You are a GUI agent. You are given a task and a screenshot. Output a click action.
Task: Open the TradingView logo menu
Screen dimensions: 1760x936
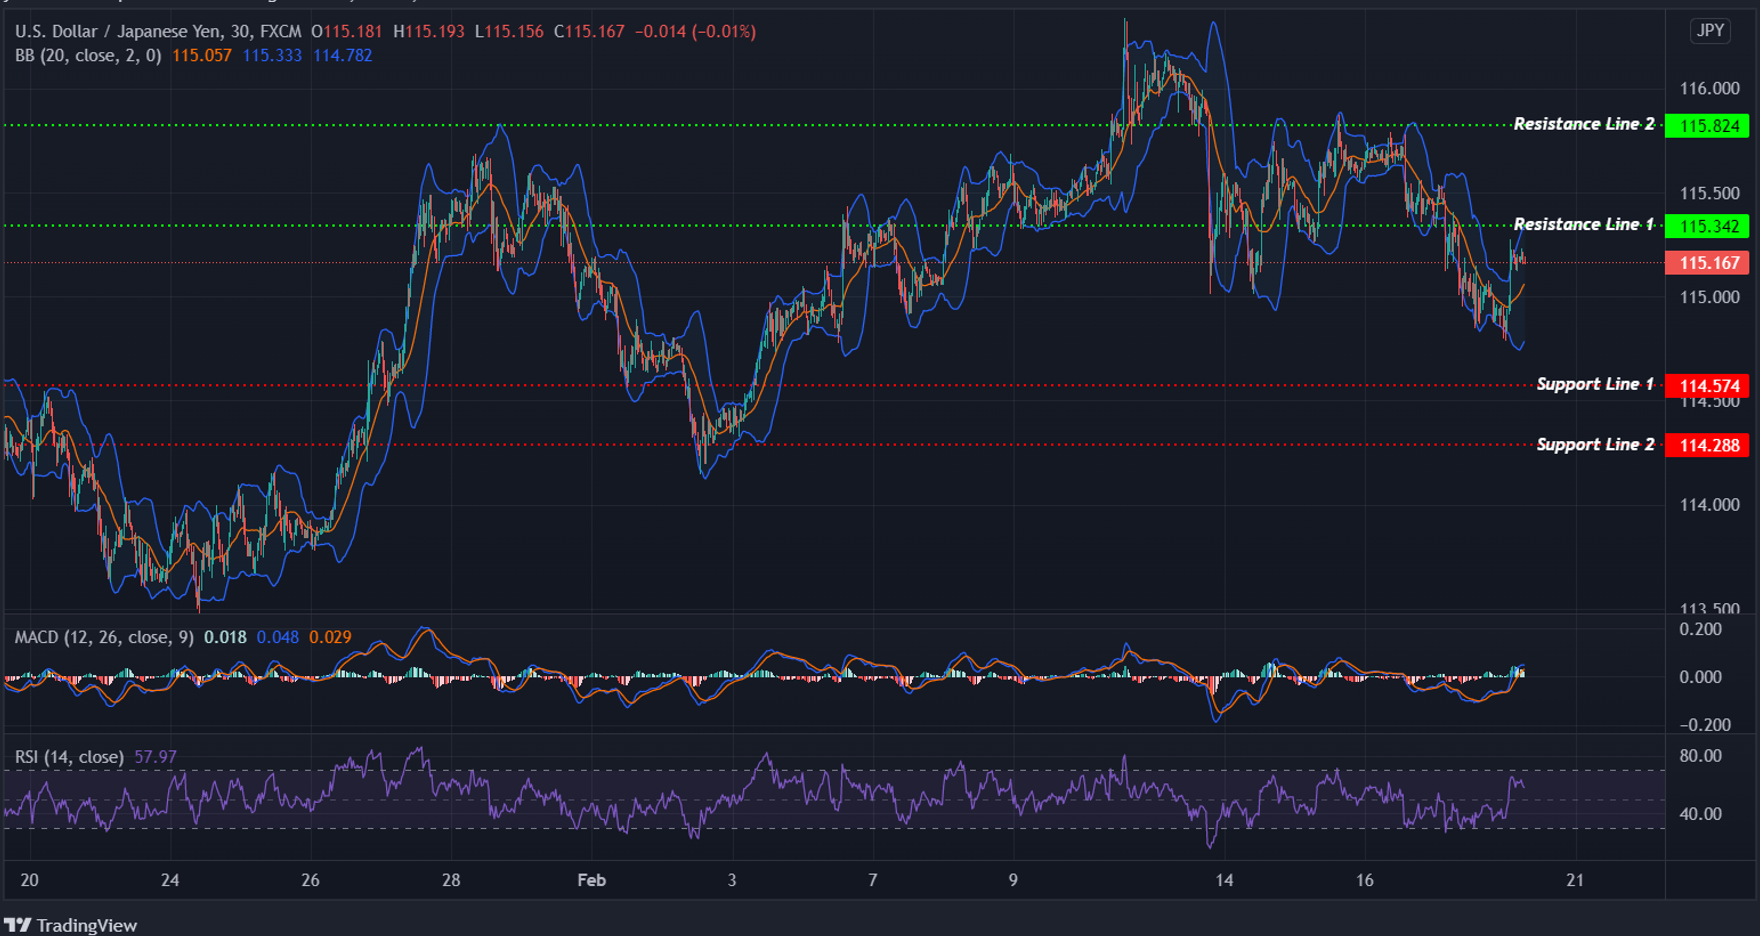tap(20, 925)
